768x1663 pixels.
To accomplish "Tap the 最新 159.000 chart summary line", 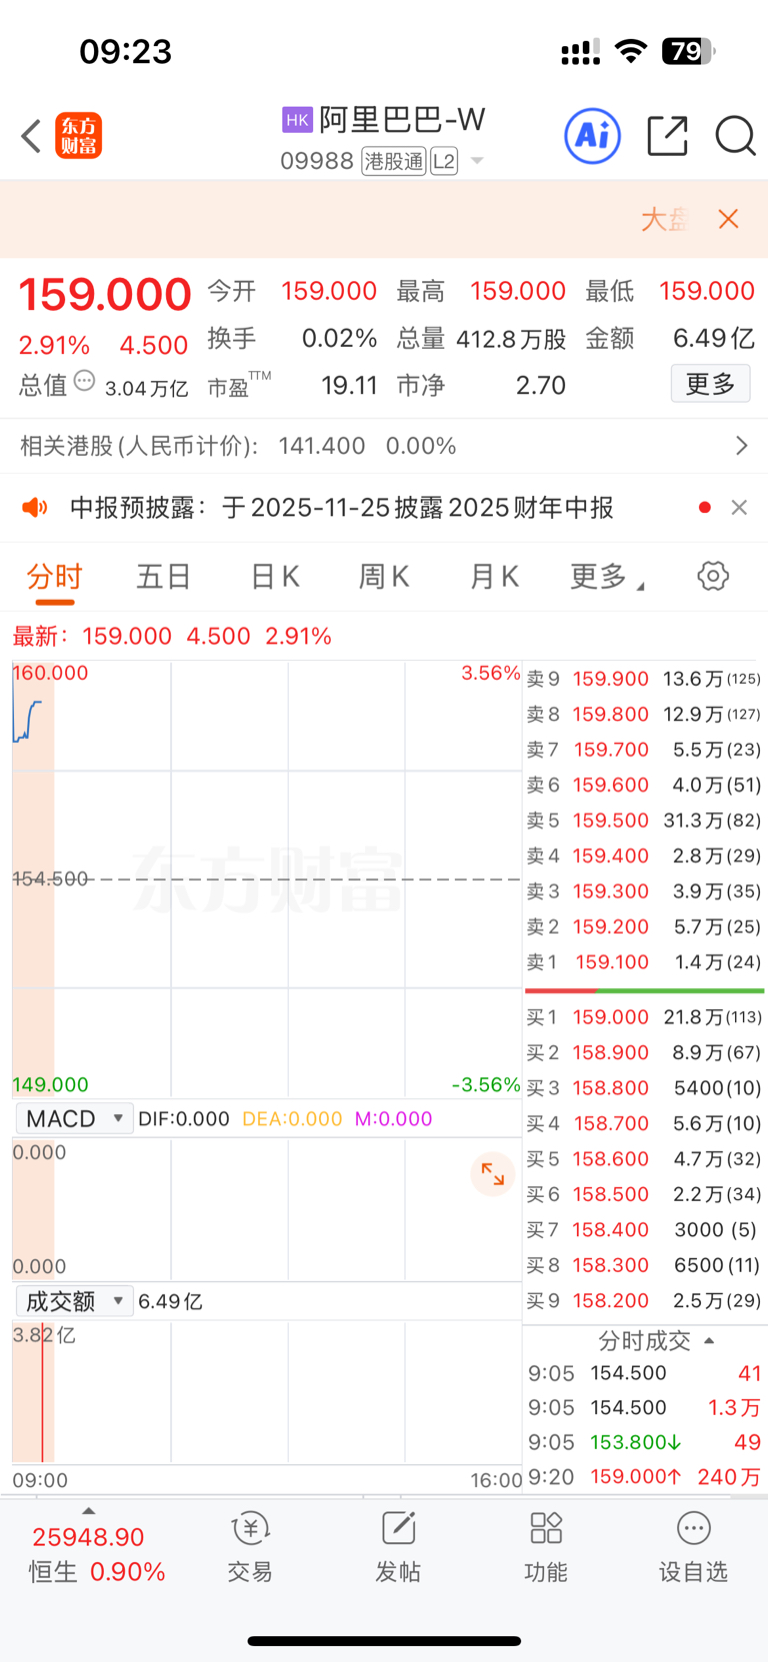I will [x=172, y=636].
